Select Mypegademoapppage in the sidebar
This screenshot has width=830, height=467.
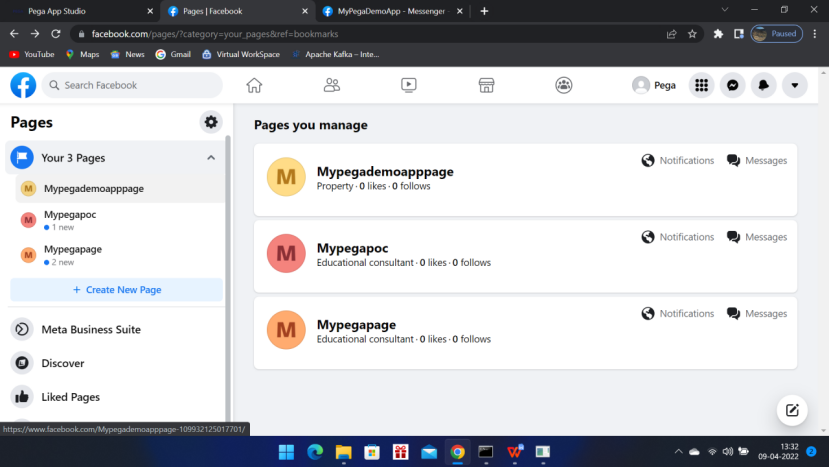(x=120, y=188)
